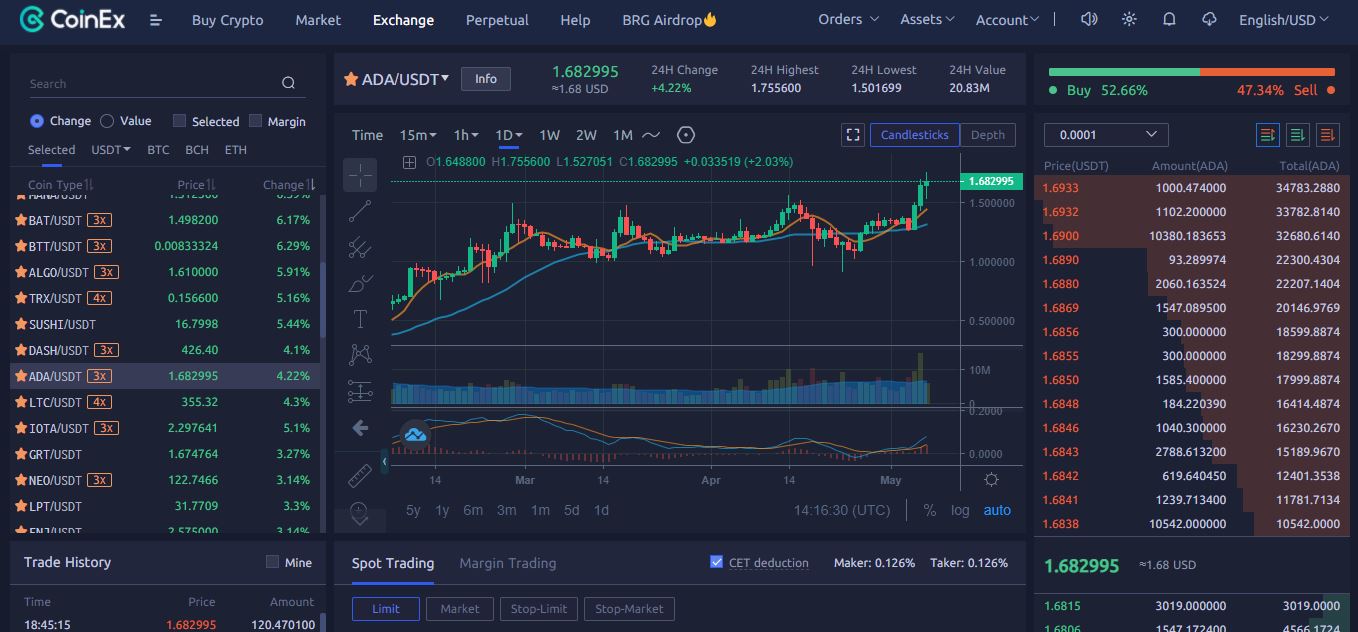Image resolution: width=1358 pixels, height=632 pixels.
Task: Toggle the theme brightness icon
Action: click(x=1129, y=20)
